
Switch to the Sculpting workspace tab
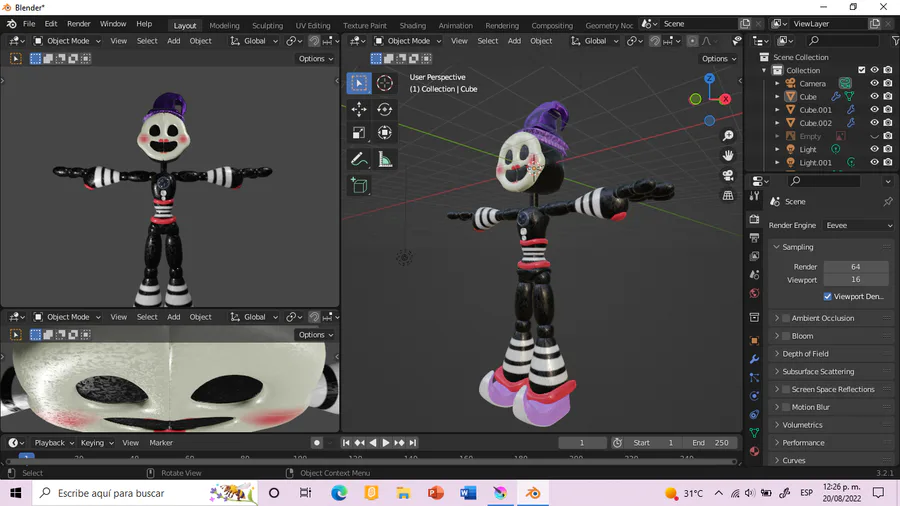(x=267, y=25)
